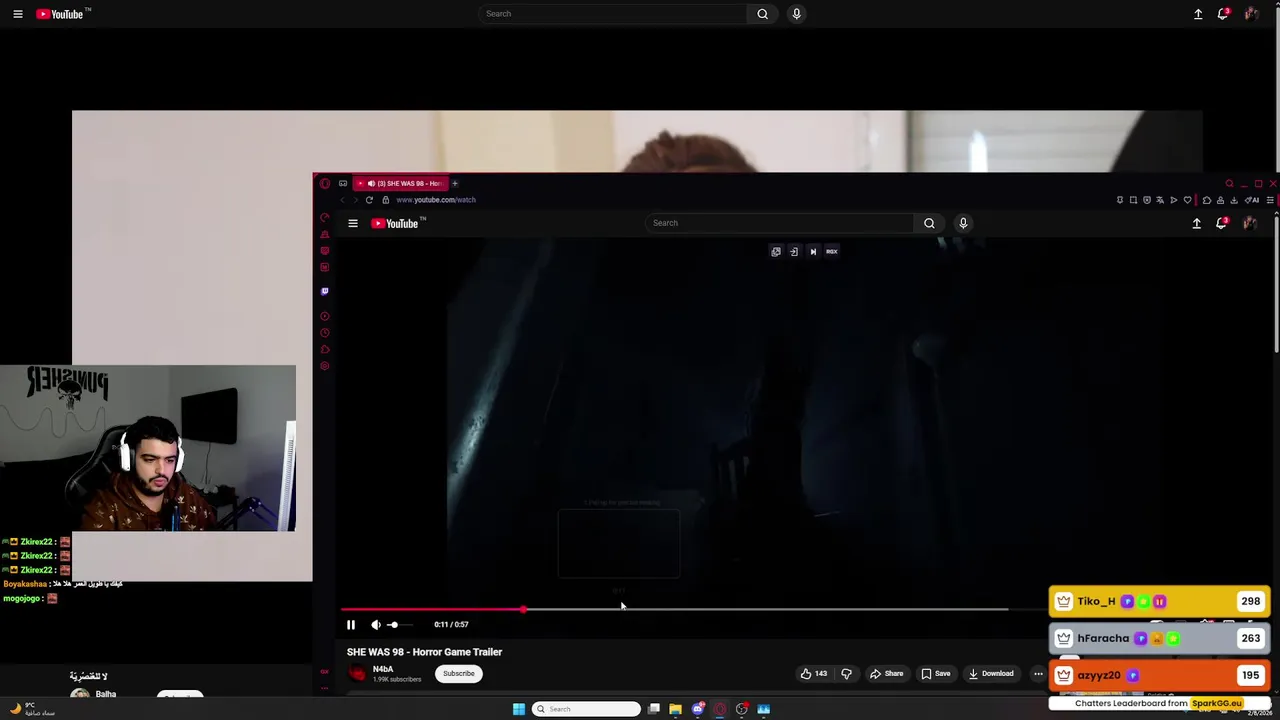Like the video with 143 likes
Image resolution: width=1280 pixels, height=720 pixels.
814,674
